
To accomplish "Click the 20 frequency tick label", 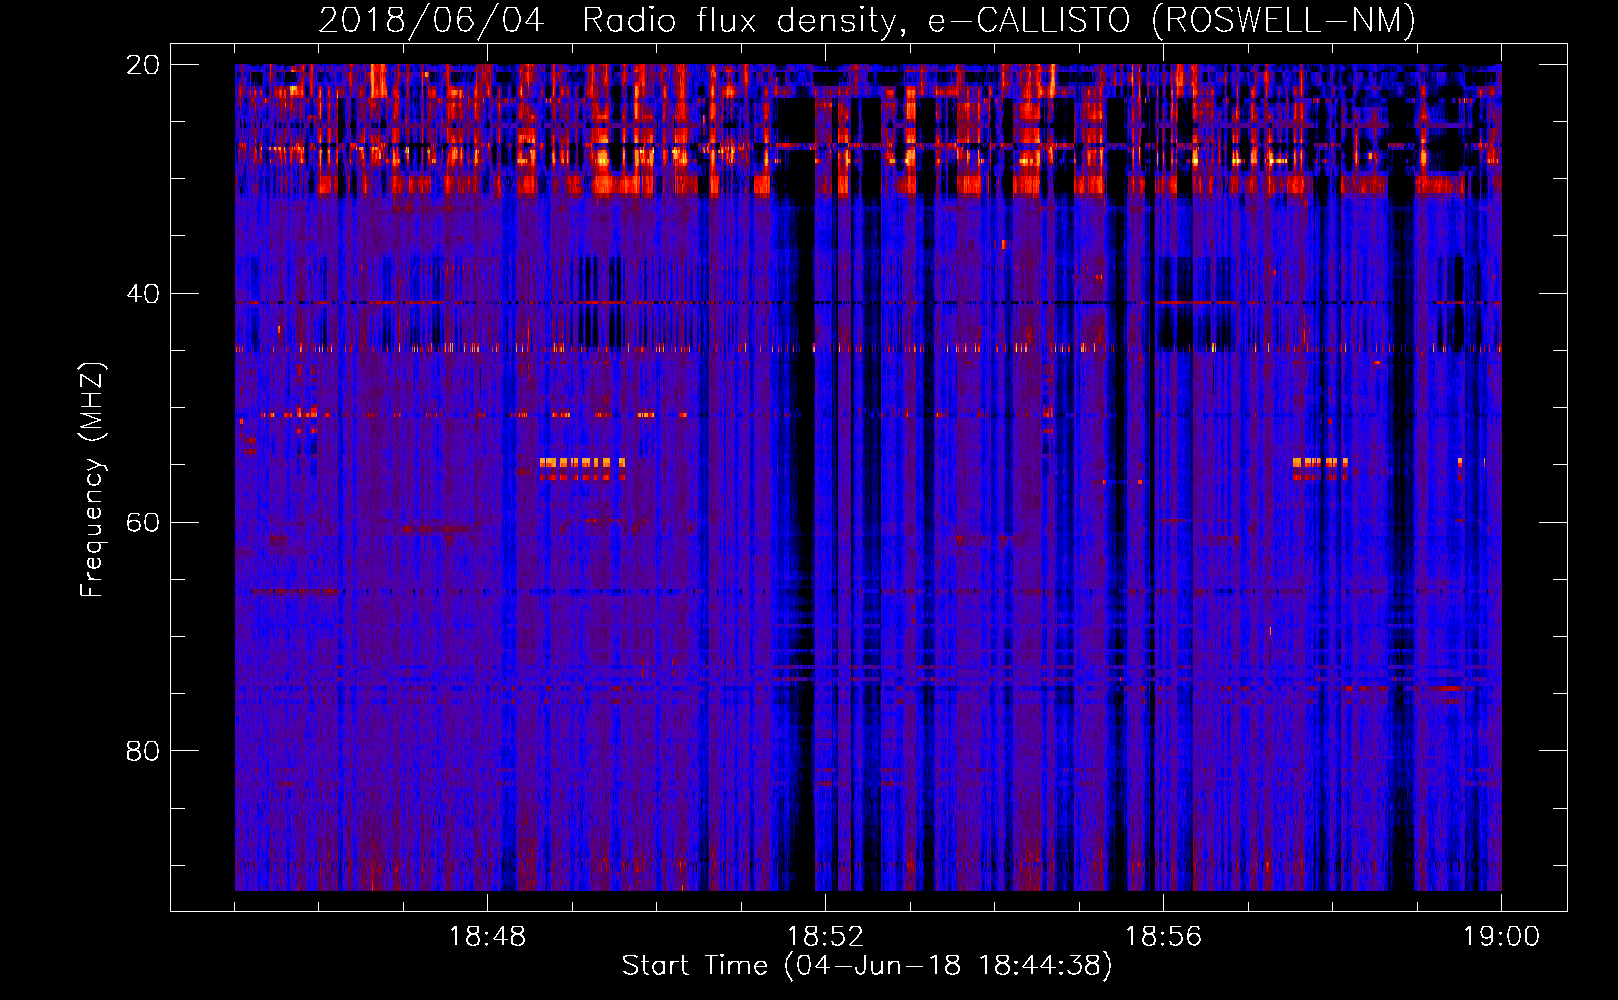I will coord(143,65).
